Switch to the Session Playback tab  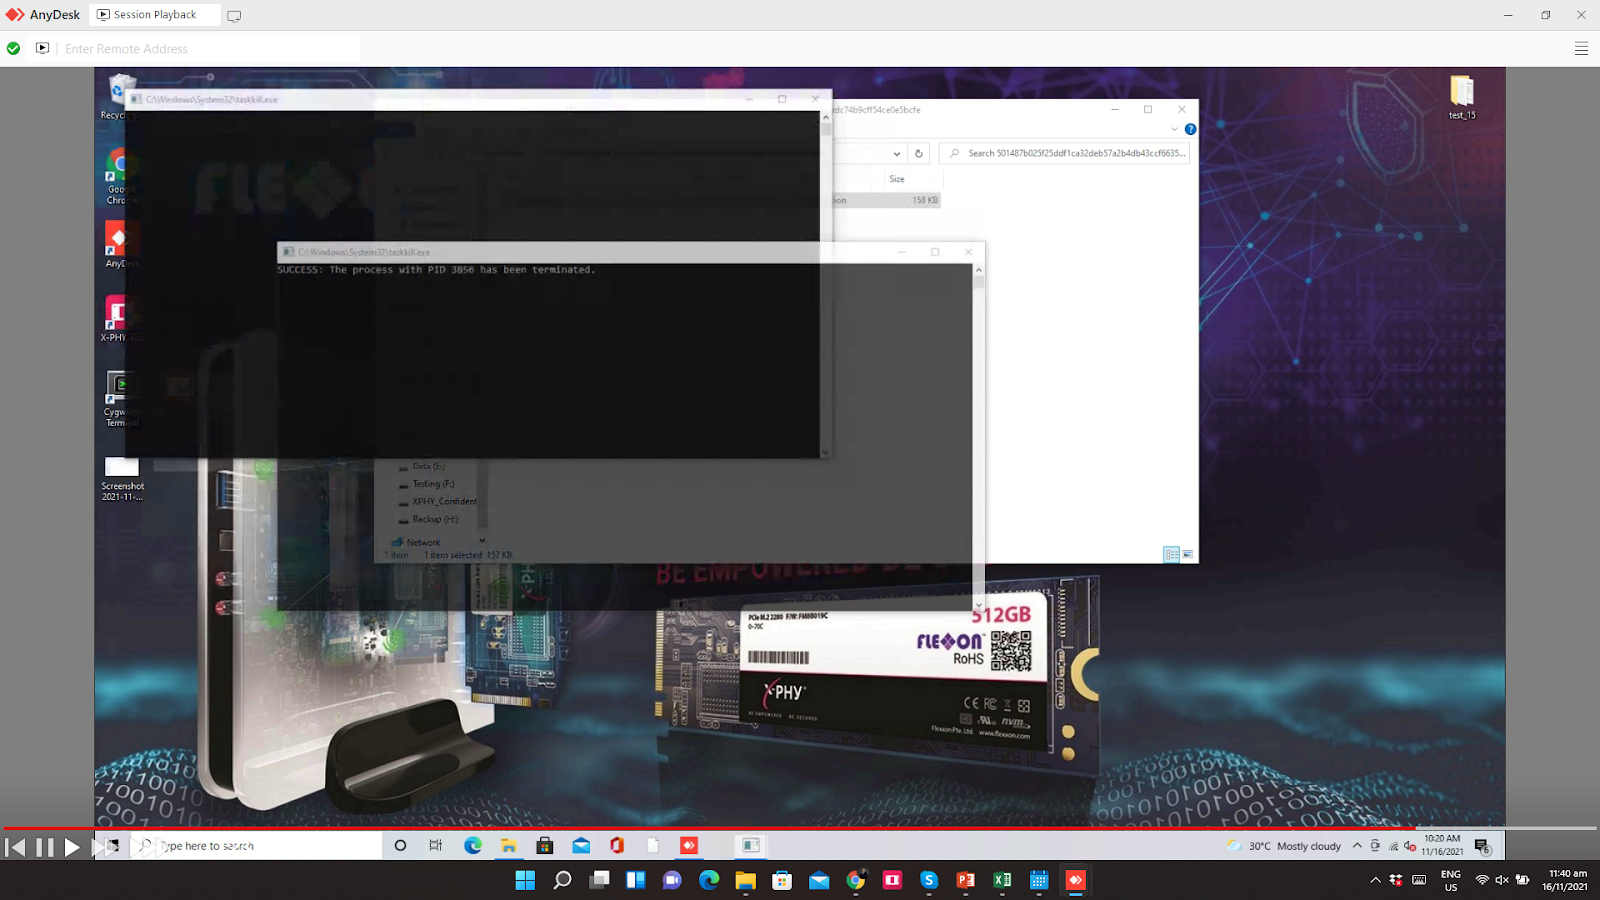(154, 15)
